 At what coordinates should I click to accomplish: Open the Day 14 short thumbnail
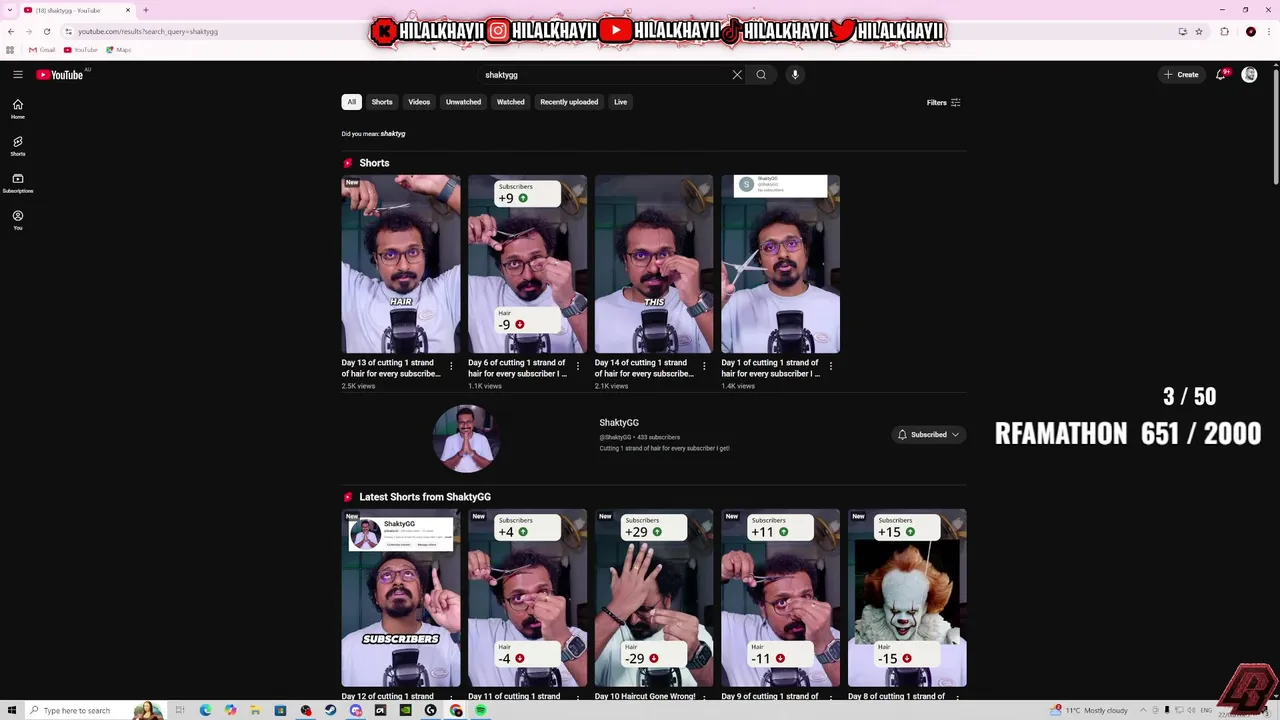[x=654, y=264]
